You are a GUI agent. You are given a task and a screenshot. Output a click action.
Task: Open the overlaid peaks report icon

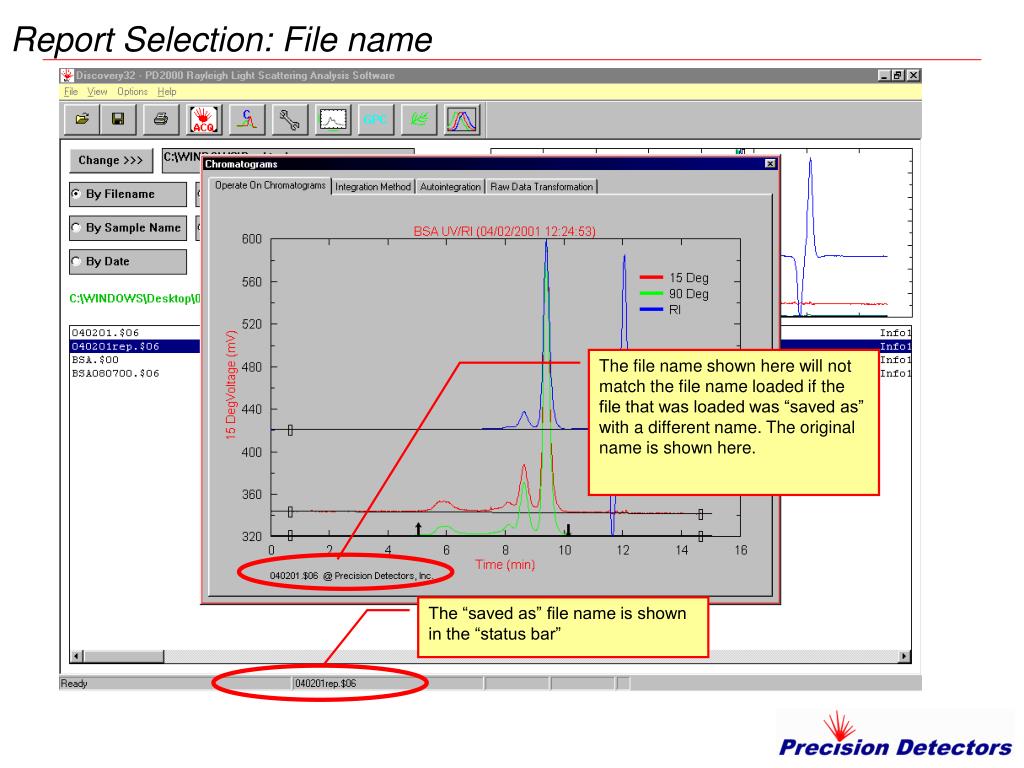coord(462,120)
